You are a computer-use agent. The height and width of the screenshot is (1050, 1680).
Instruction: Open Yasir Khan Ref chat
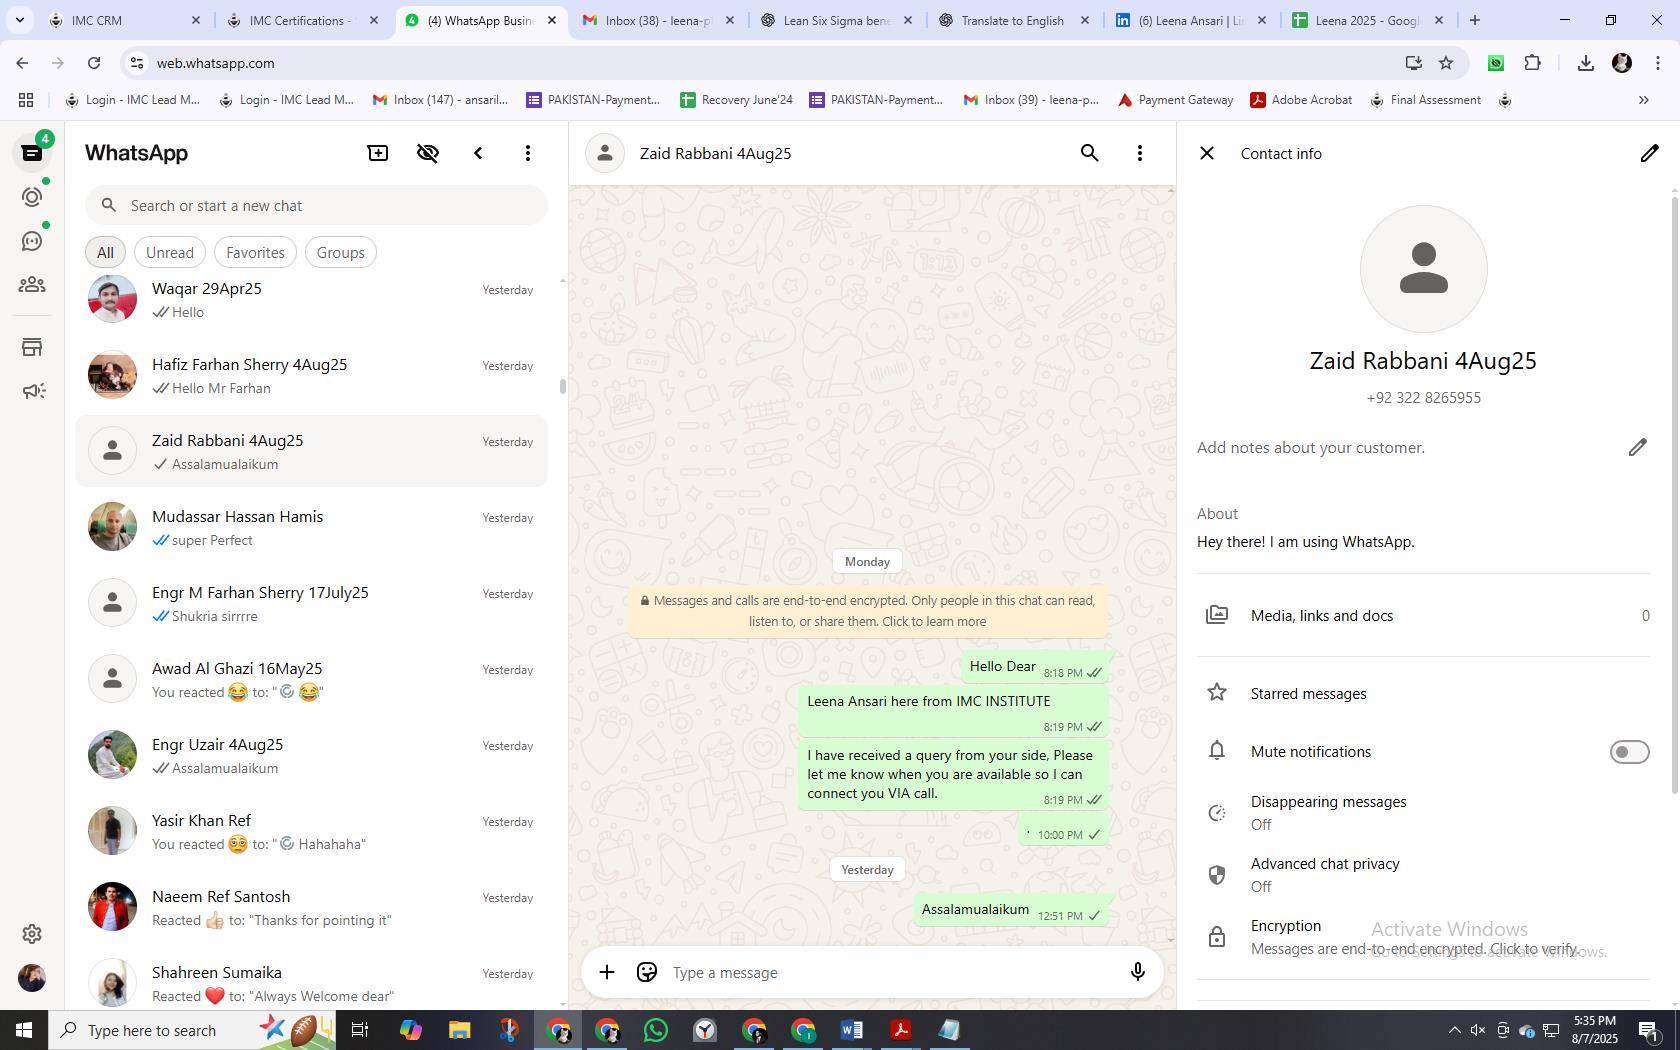(x=311, y=831)
